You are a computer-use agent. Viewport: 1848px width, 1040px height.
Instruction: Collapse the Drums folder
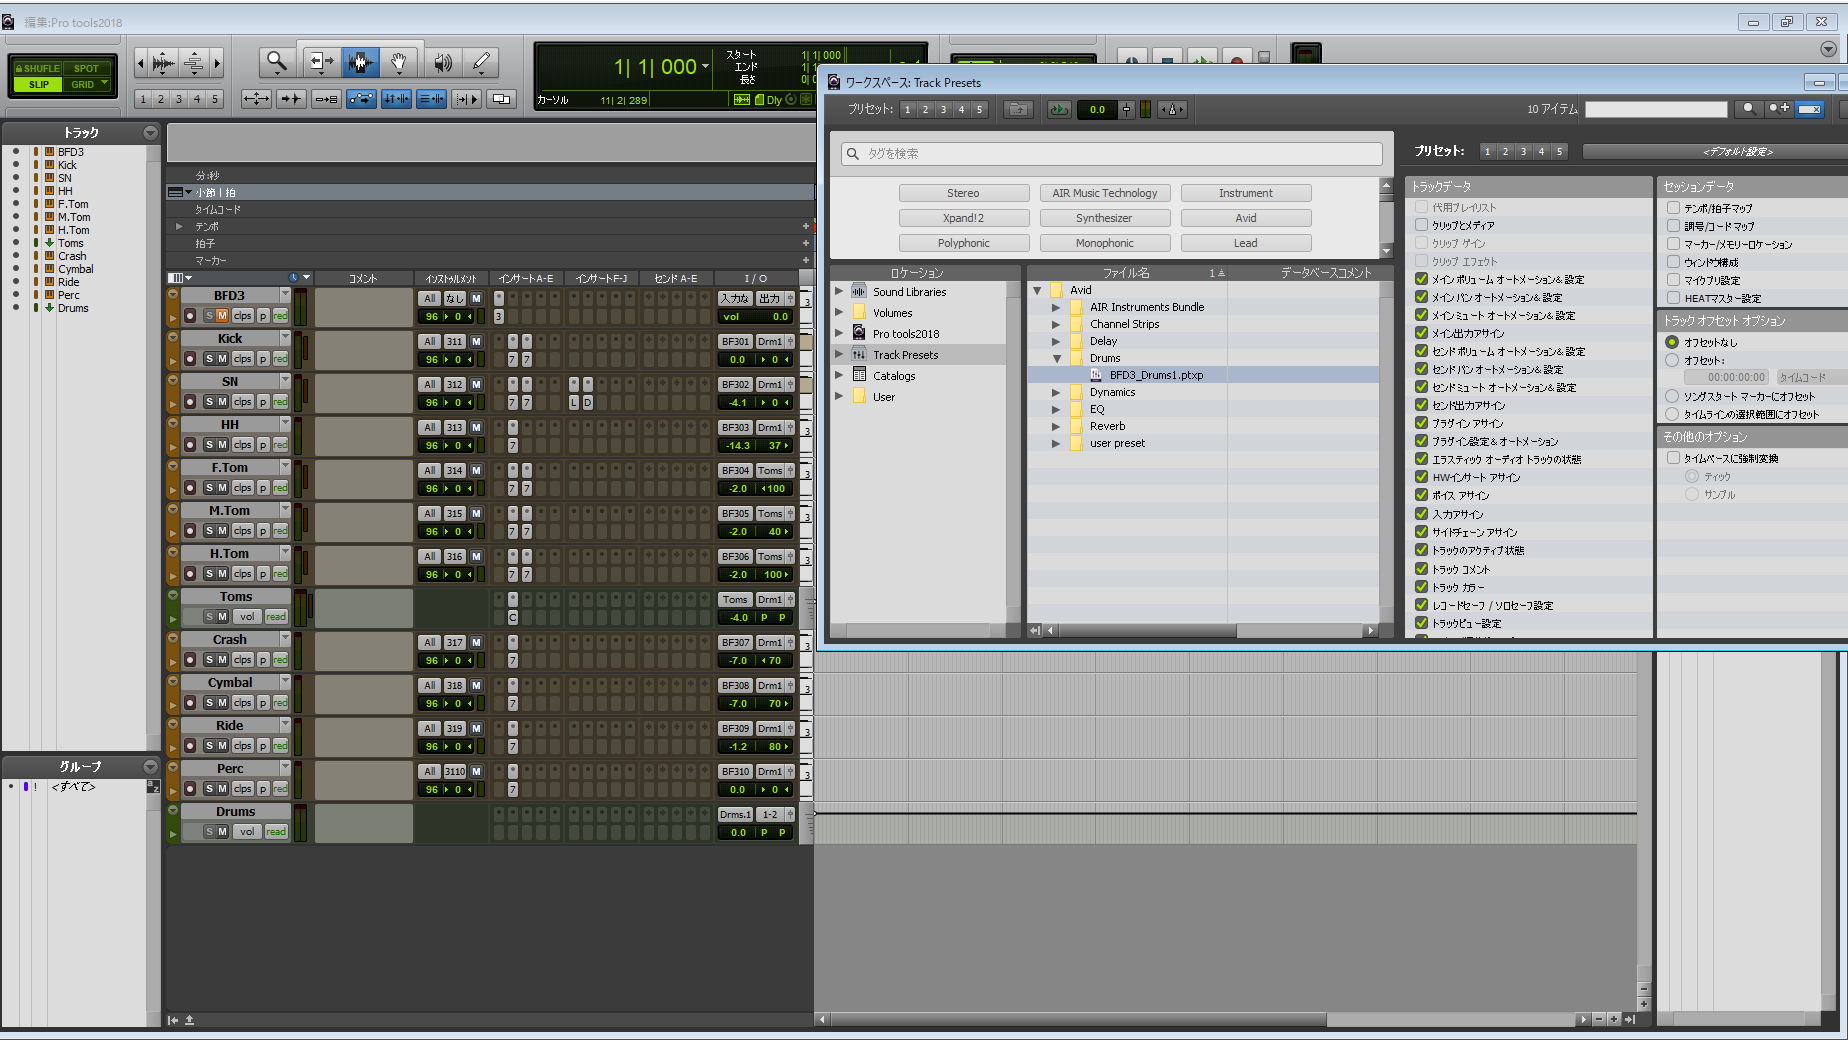(1056, 358)
